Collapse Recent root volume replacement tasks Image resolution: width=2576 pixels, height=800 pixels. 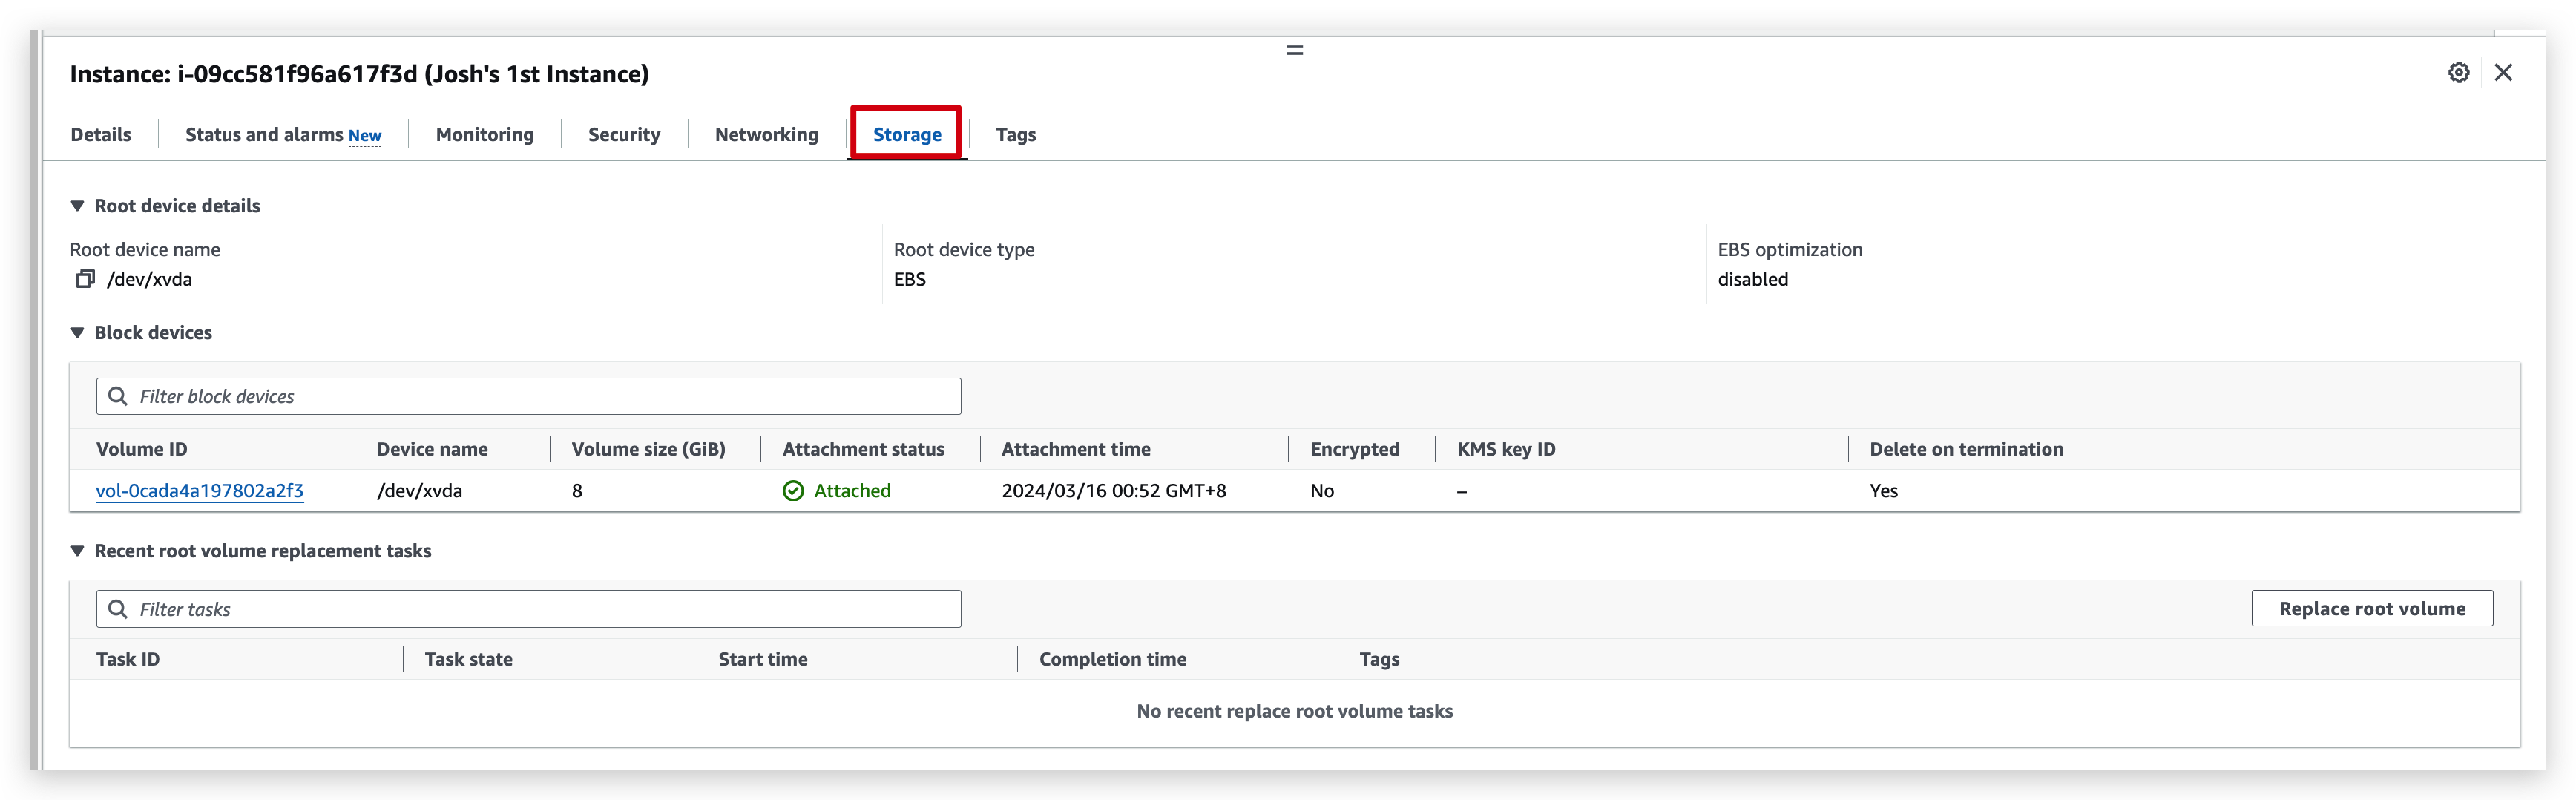click(78, 550)
